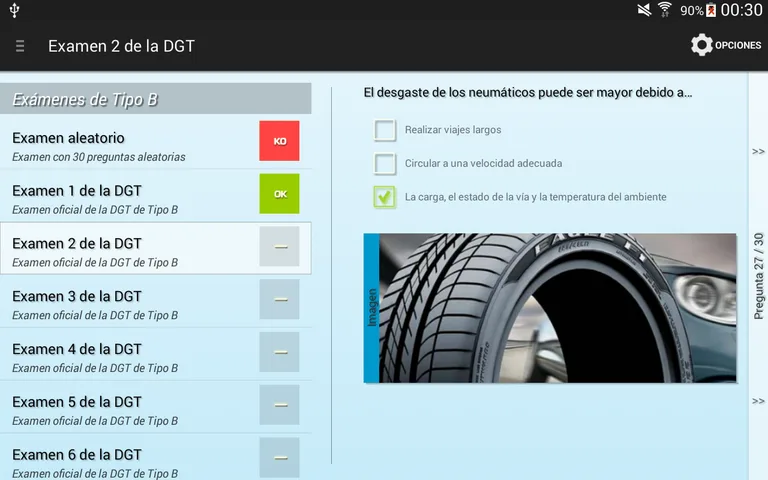The width and height of the screenshot is (768, 480).
Task: Go to next question with upper >> arrow
Action: pos(758,151)
